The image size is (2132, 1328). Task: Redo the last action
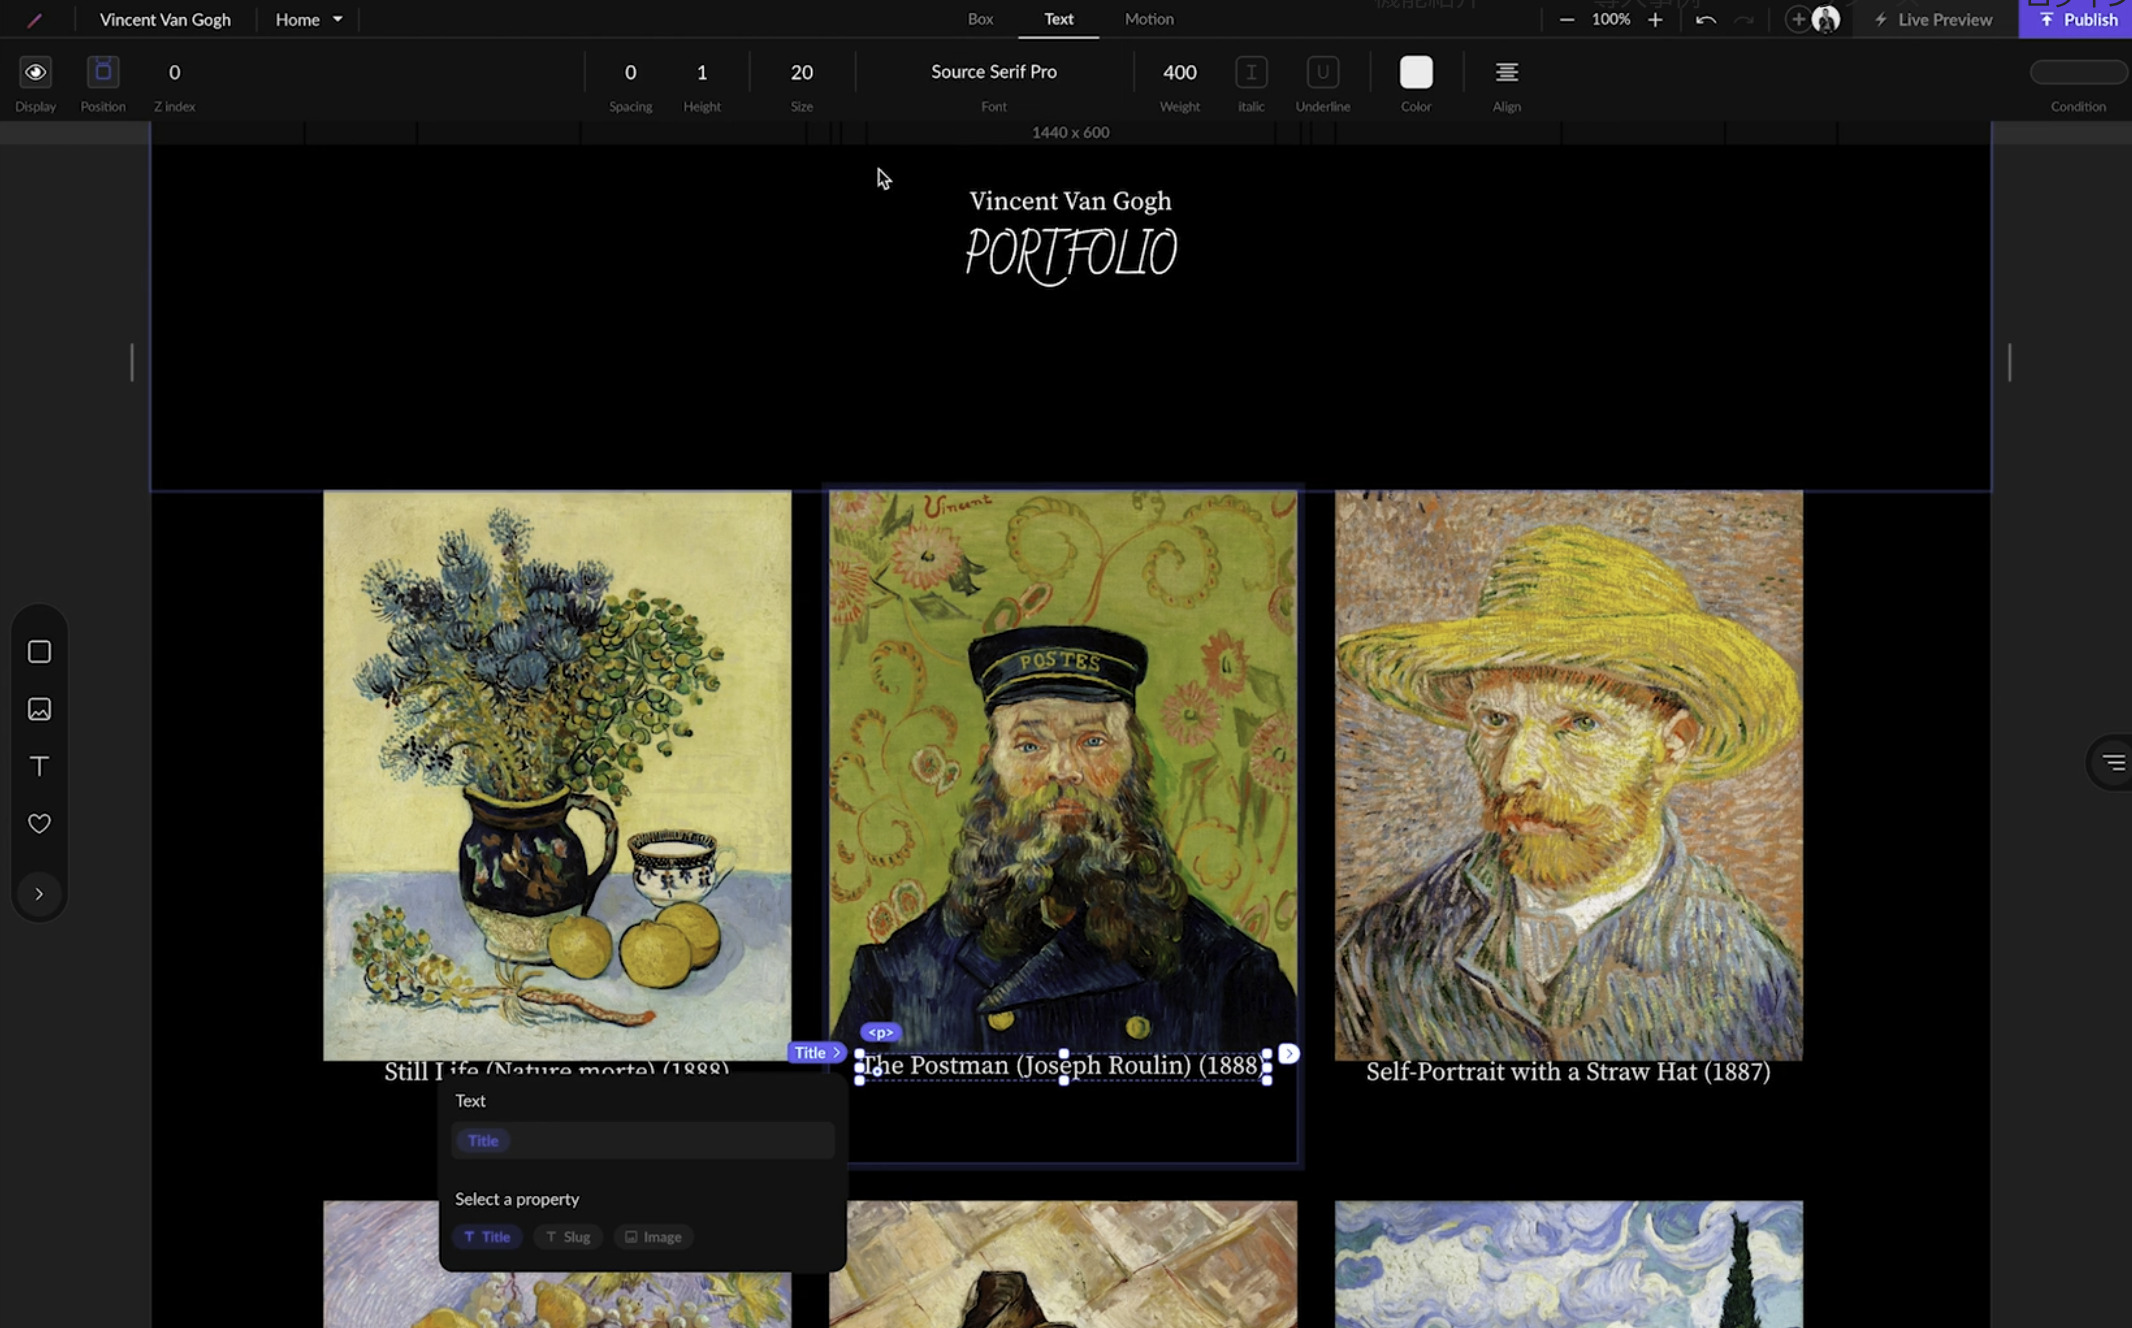(1743, 20)
